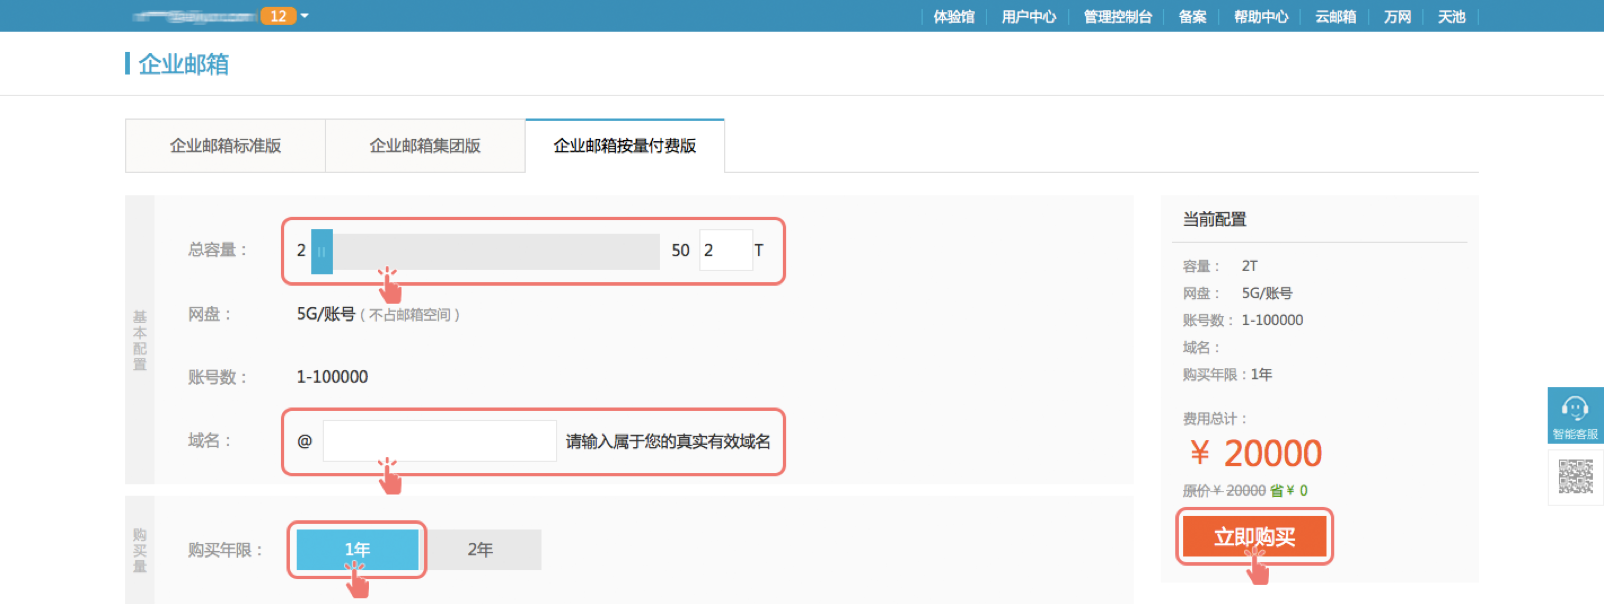
Task: Click the gray capacity slider track
Action: pyautogui.click(x=495, y=251)
